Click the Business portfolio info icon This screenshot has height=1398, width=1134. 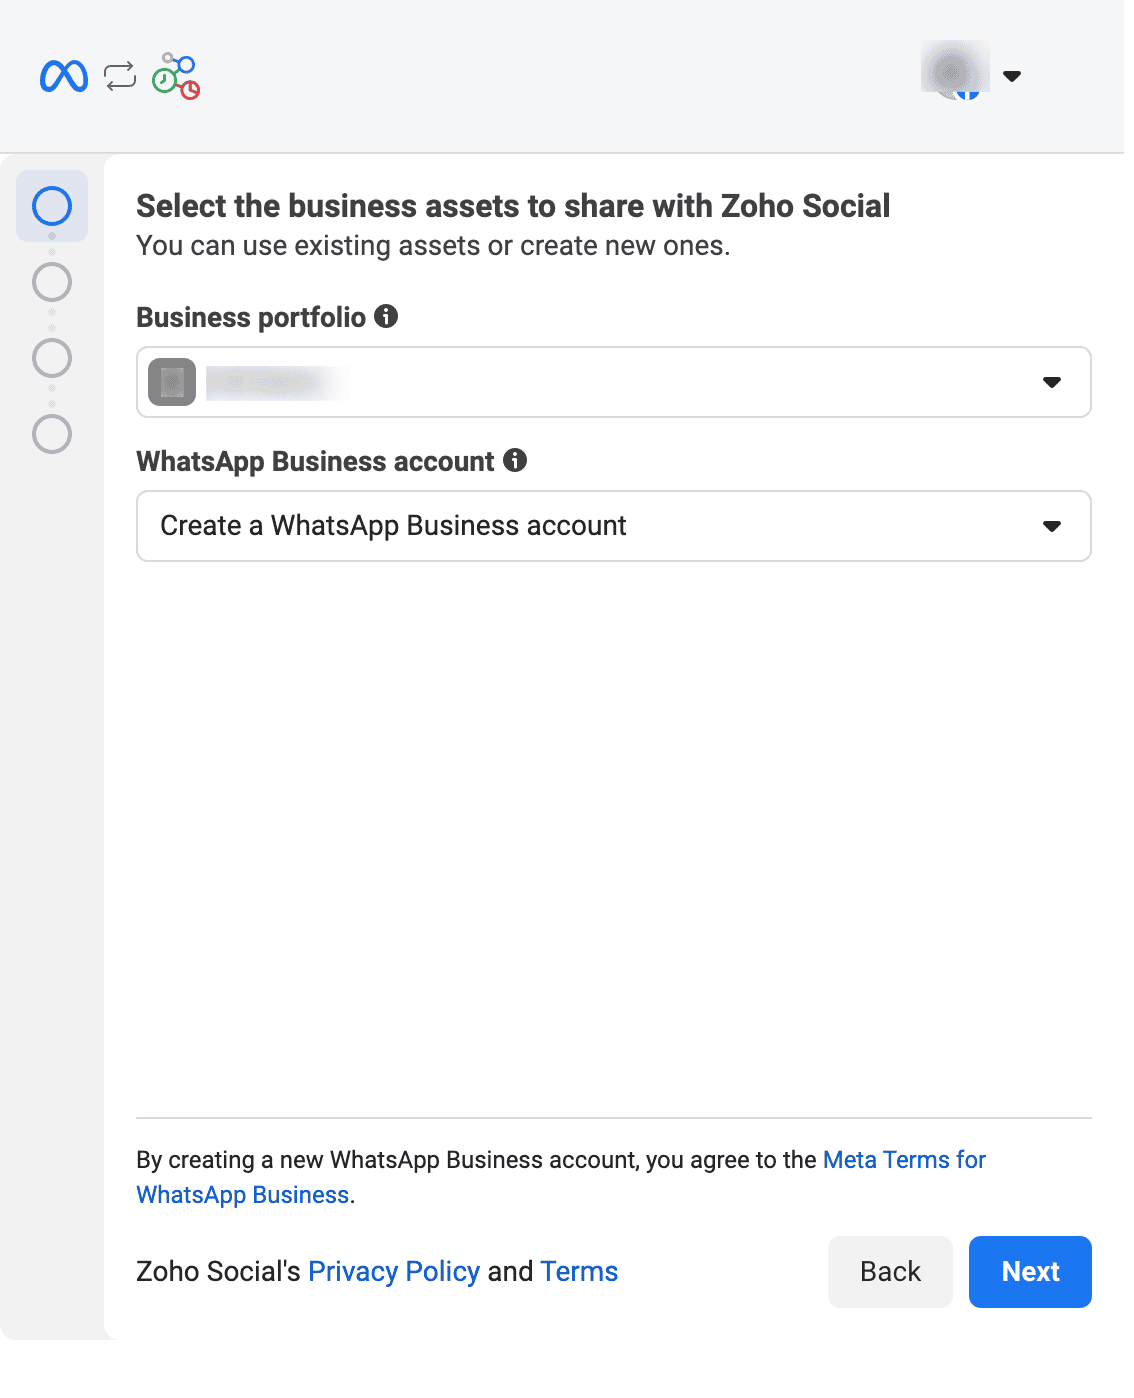pyautogui.click(x=386, y=317)
